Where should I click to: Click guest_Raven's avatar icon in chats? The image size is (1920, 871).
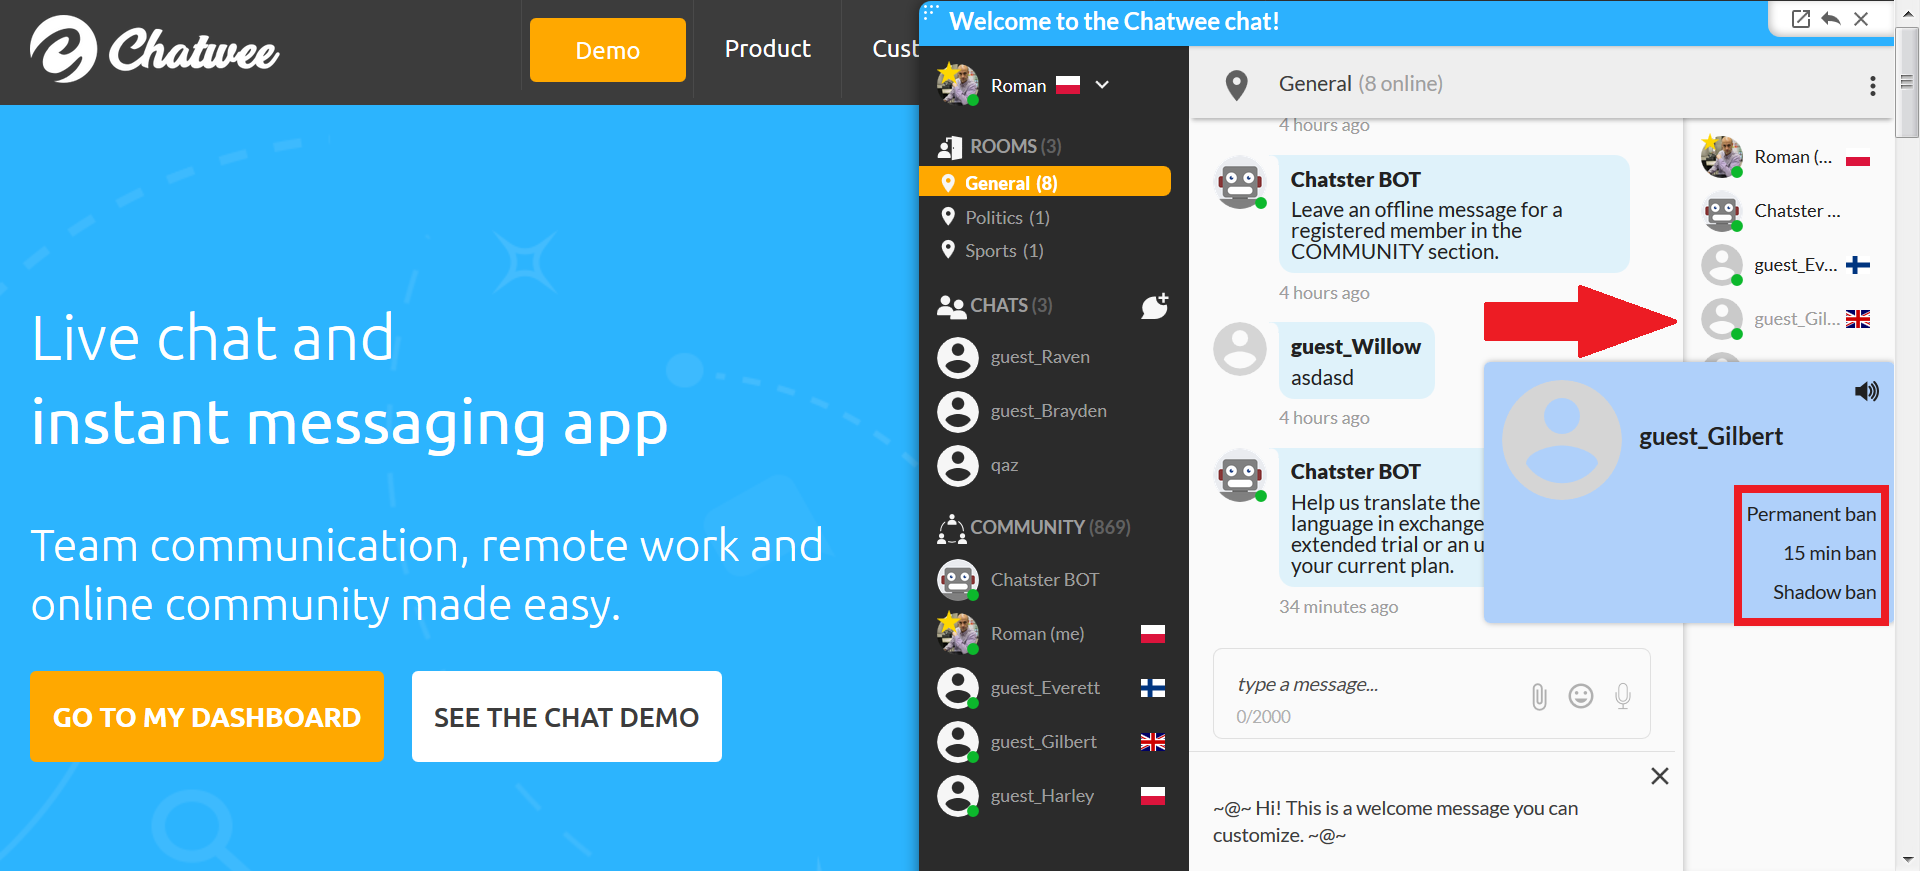tap(957, 357)
